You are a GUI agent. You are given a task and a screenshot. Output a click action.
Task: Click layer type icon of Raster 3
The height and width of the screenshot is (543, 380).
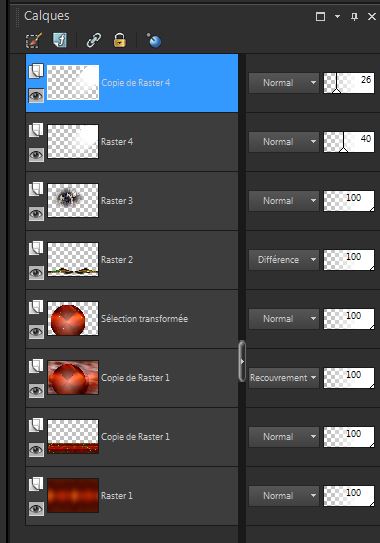click(x=36, y=189)
